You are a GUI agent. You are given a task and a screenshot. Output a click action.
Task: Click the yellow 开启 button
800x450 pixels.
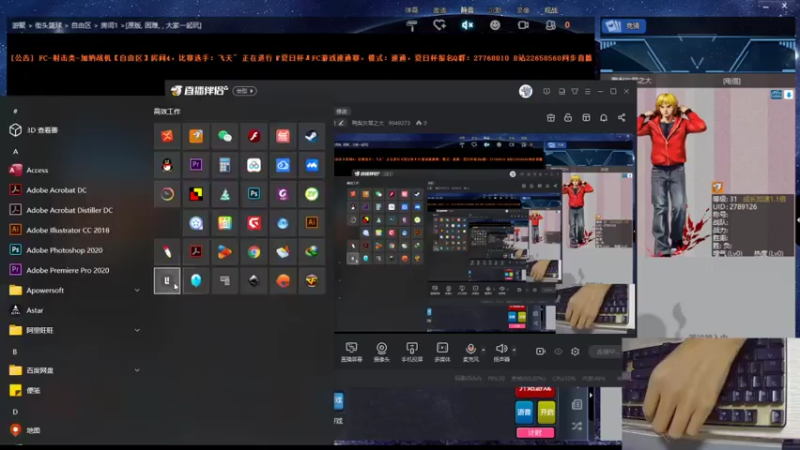point(546,412)
